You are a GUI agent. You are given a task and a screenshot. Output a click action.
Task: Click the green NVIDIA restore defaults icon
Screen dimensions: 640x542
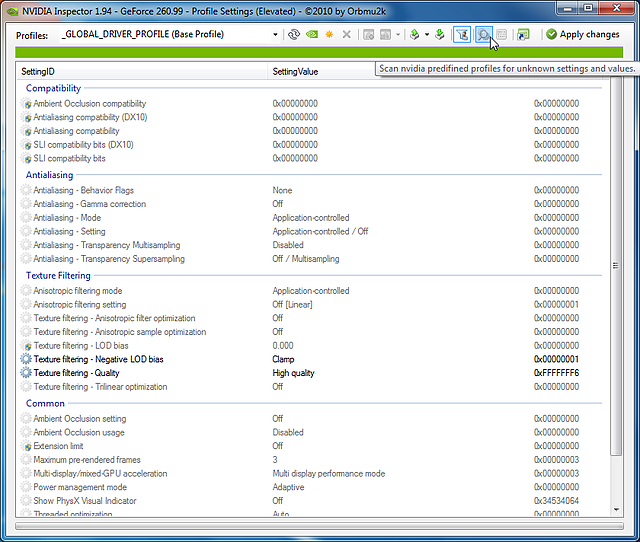click(x=312, y=35)
